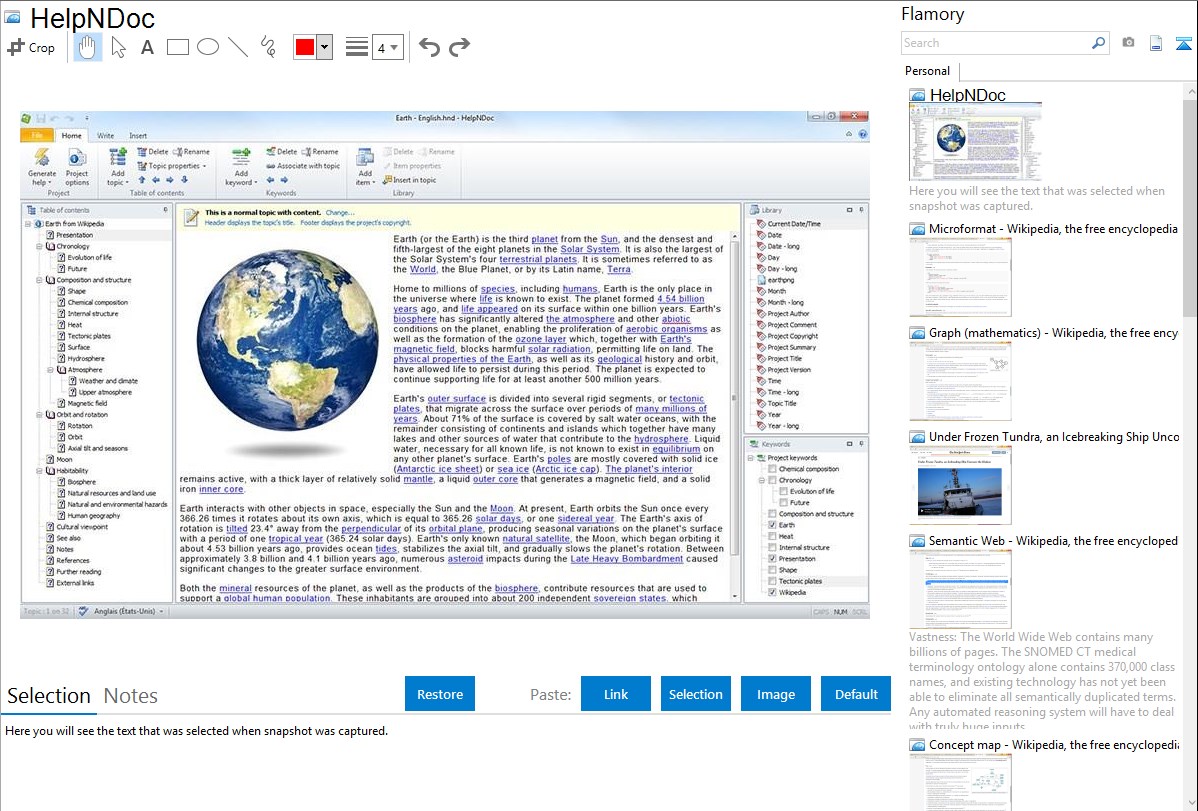Activate the hand pan tool
Viewport: 1198px width, 811px height.
coord(87,47)
